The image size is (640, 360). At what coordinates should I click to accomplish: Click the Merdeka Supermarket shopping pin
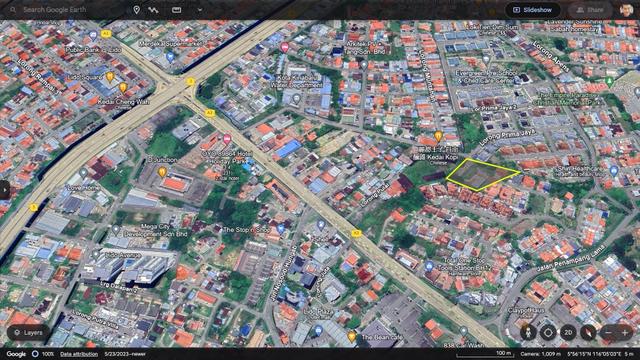click(x=170, y=57)
